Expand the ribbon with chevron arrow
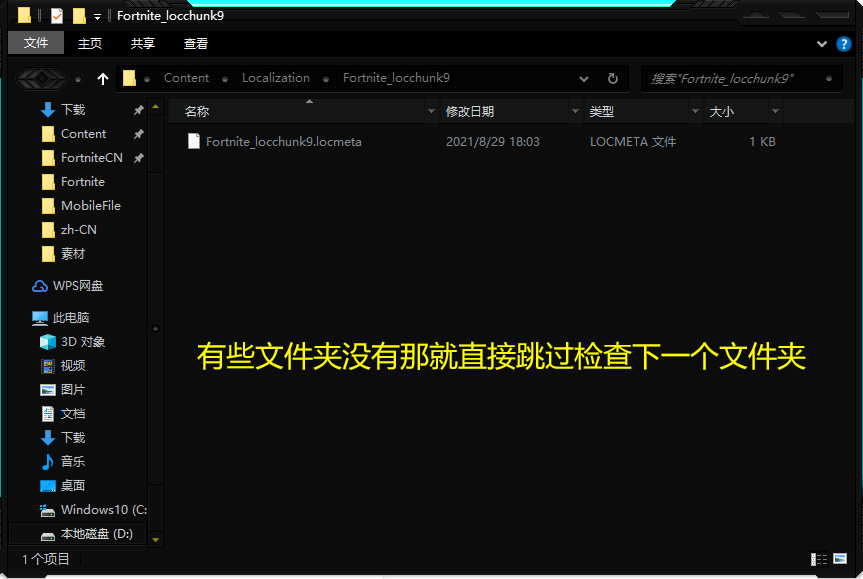The height and width of the screenshot is (579, 863). pyautogui.click(x=821, y=43)
